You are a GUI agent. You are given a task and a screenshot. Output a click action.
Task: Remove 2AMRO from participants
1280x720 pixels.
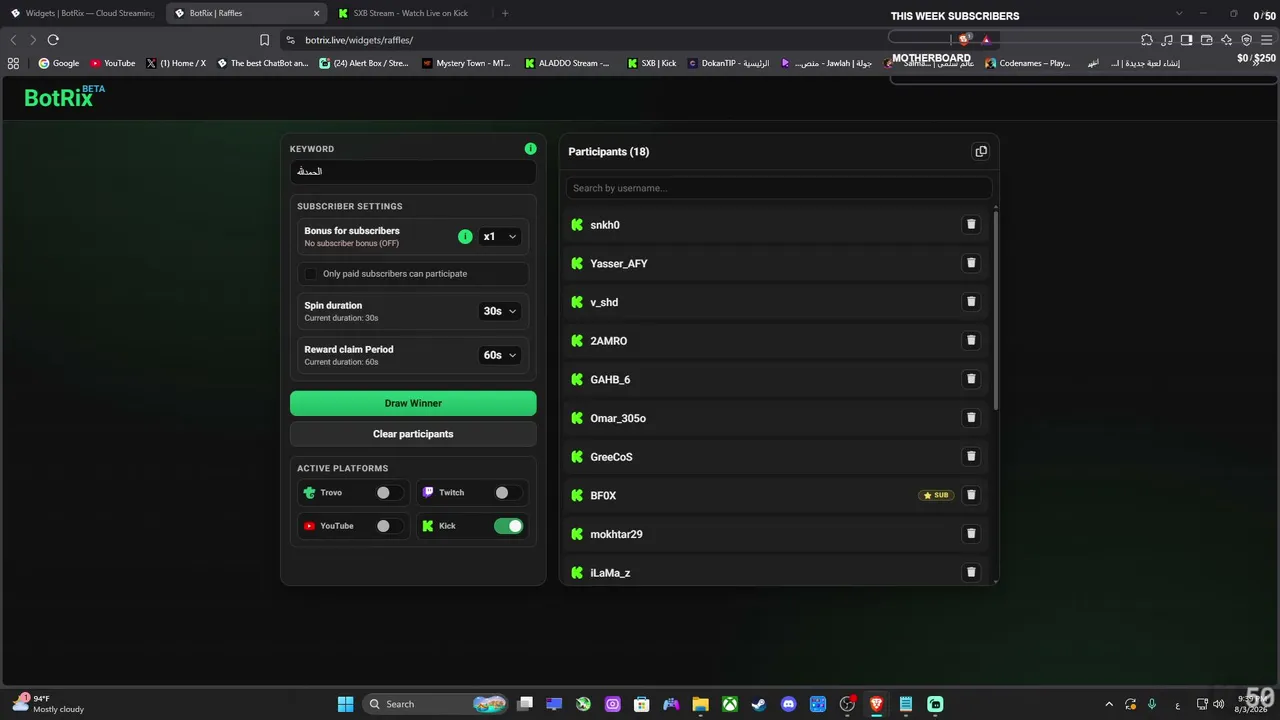[971, 340]
